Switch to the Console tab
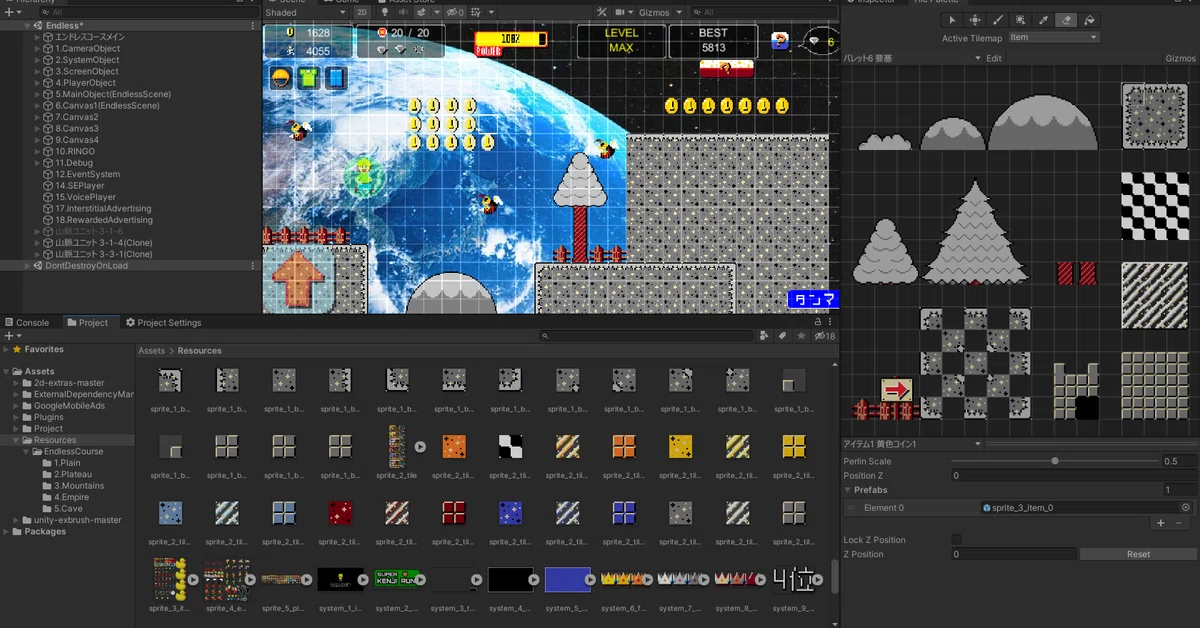The image size is (1200, 628). (27, 323)
